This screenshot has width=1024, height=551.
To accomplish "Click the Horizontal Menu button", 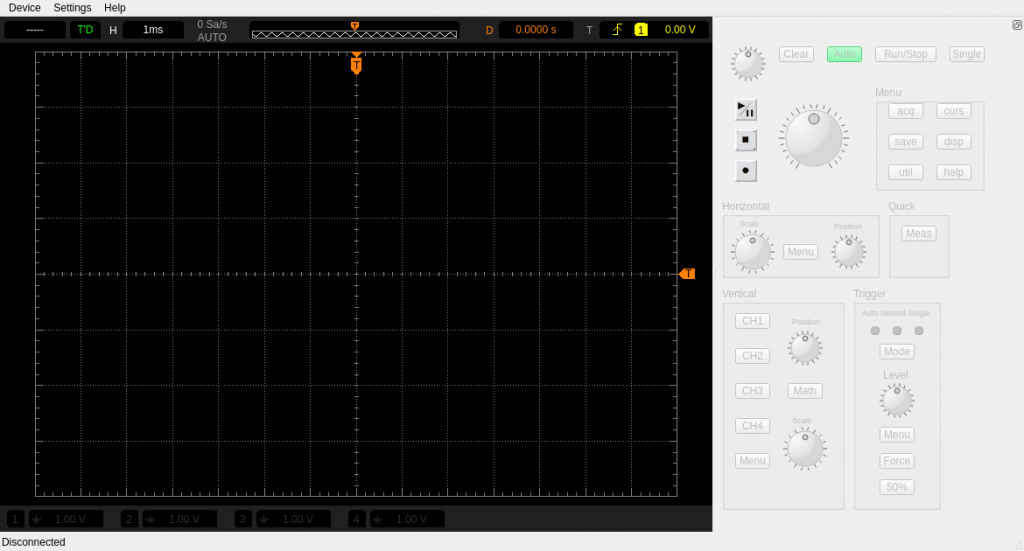I will click(x=801, y=252).
